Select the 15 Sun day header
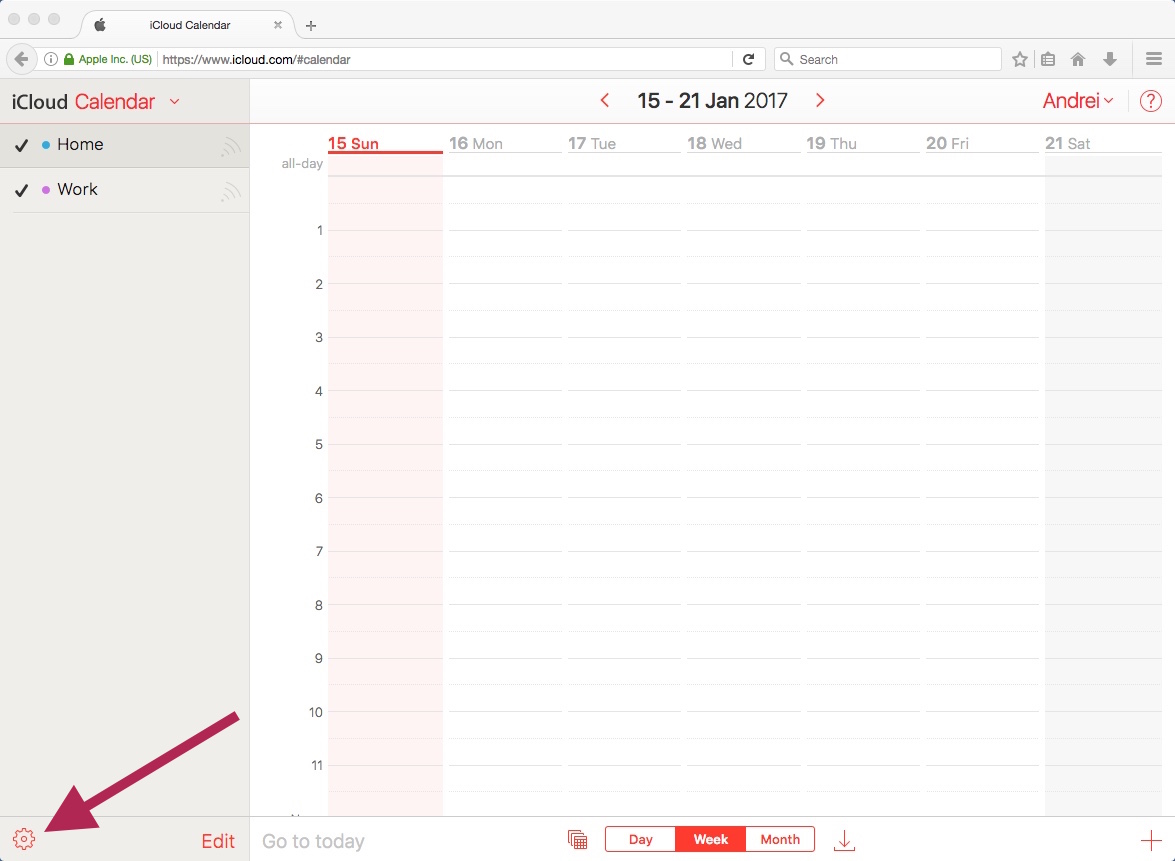The width and height of the screenshot is (1175, 861). pos(353,143)
